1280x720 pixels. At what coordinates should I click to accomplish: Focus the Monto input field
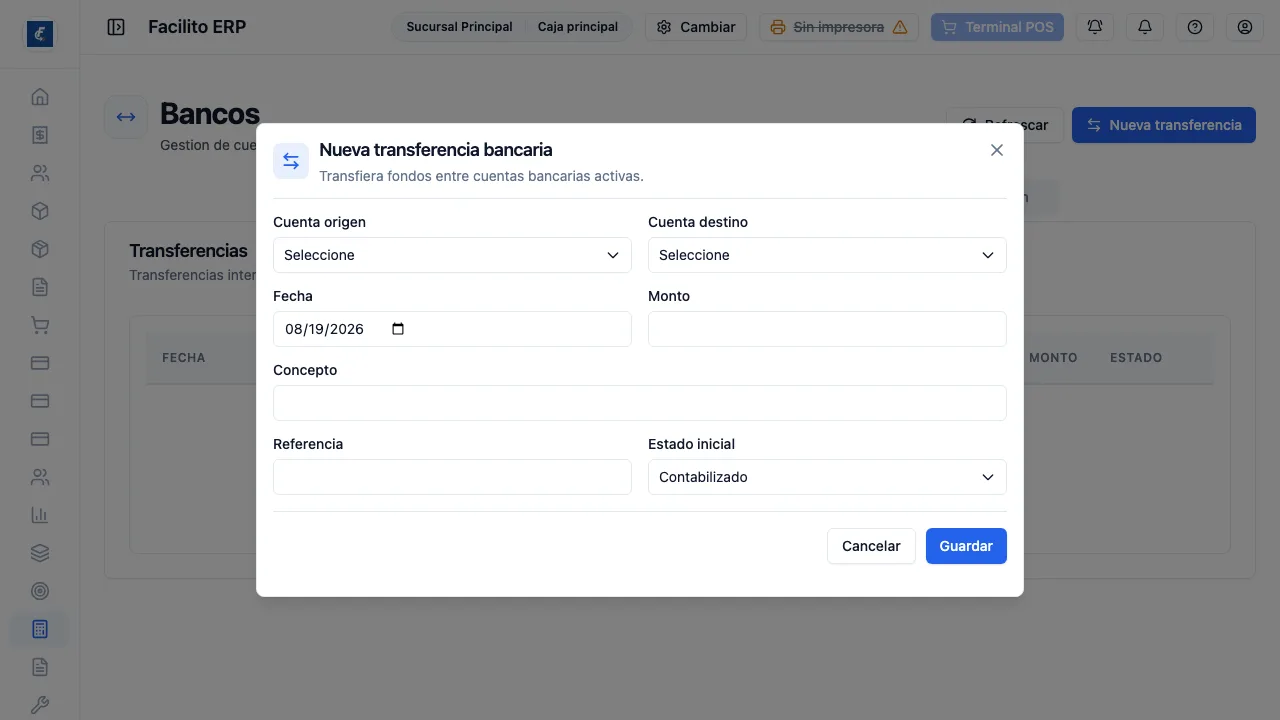(x=827, y=329)
